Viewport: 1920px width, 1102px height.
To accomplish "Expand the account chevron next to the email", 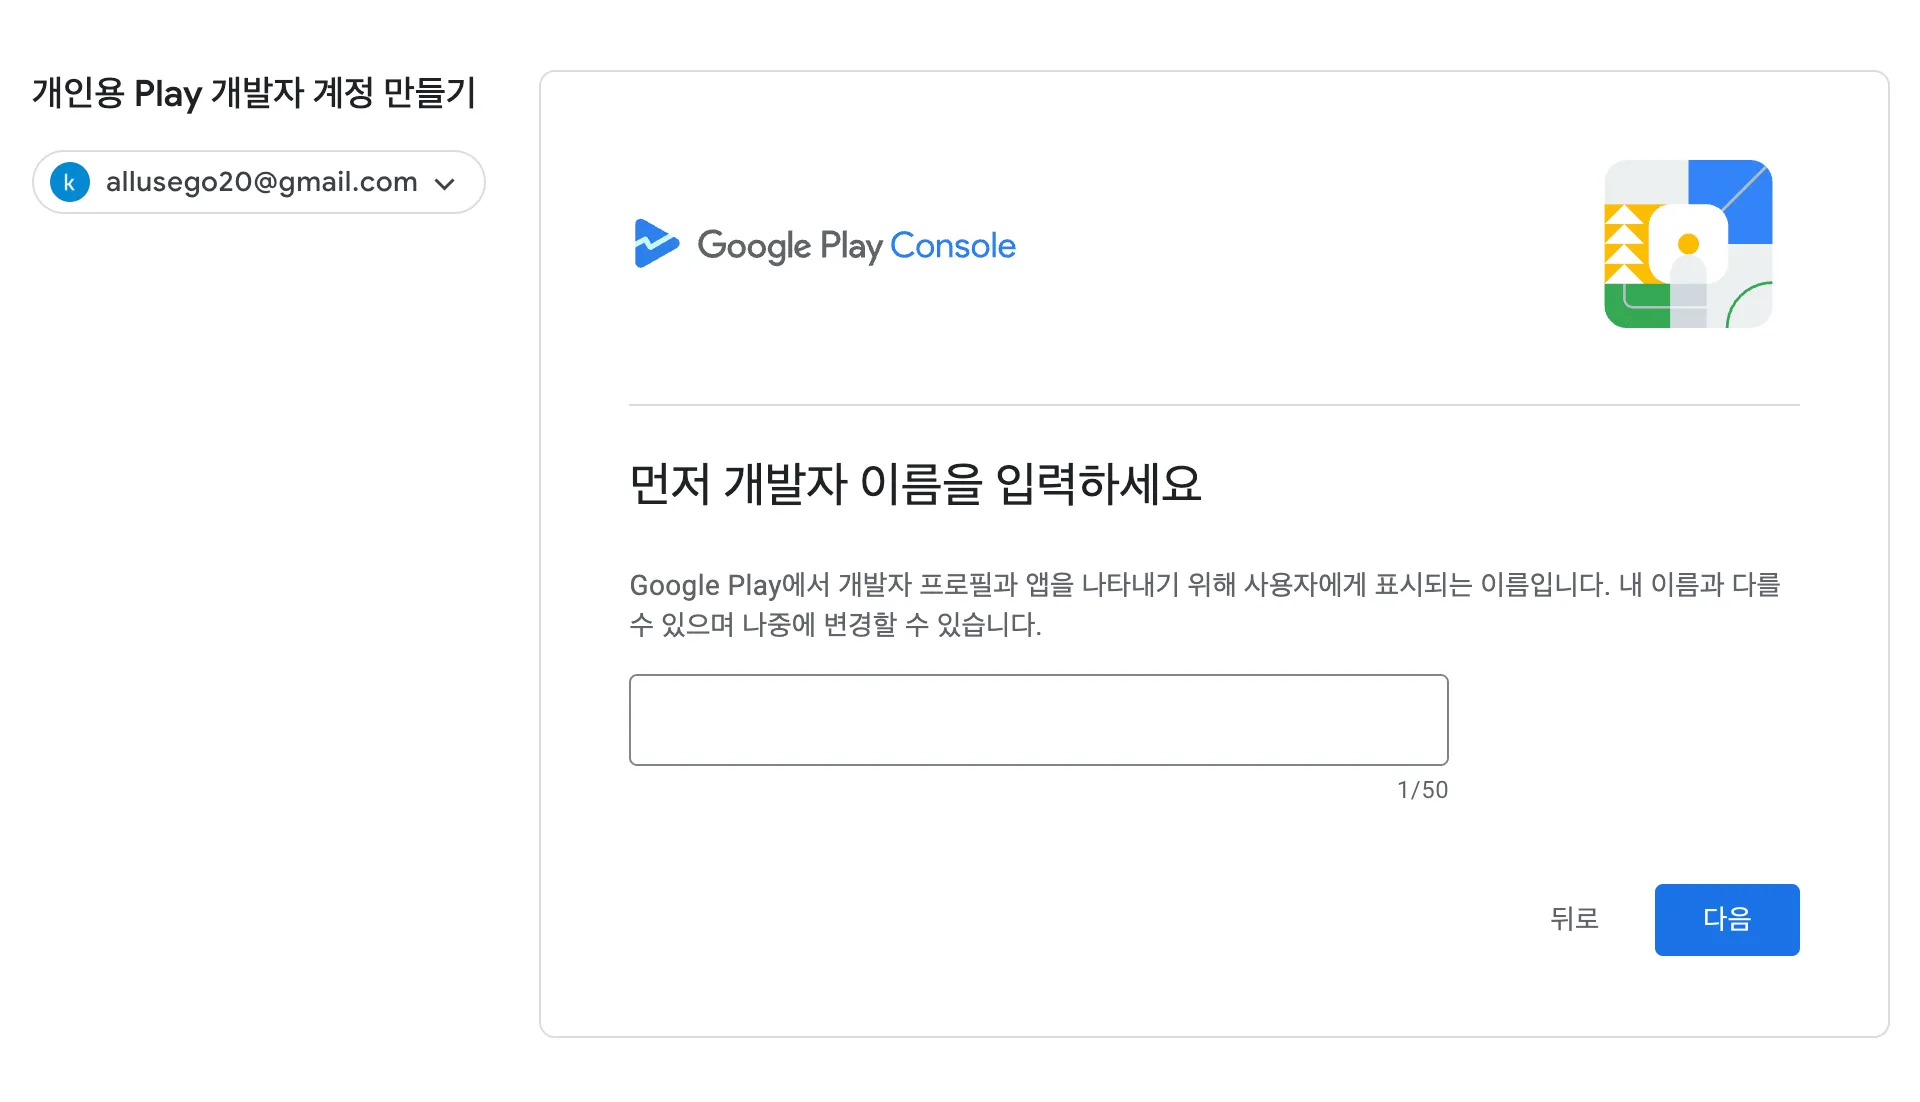I will 445,184.
